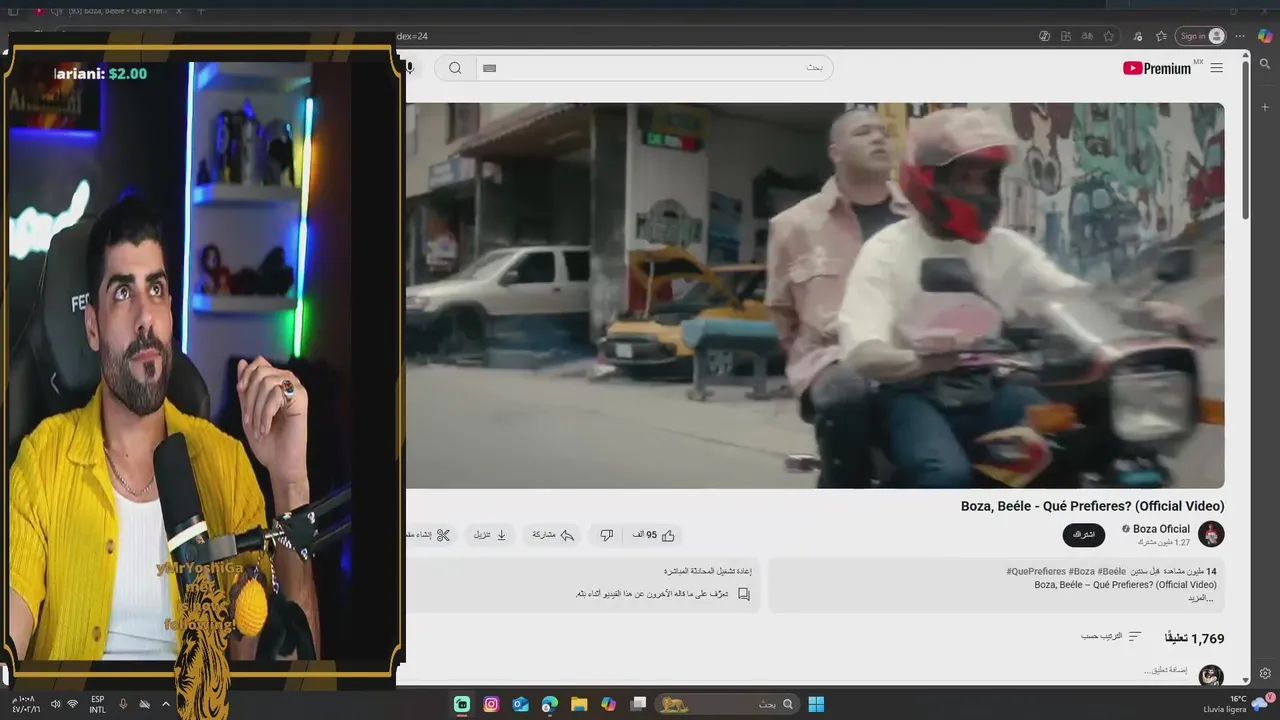Click the tracking prevention shield icon in address bar

(x=1044, y=36)
